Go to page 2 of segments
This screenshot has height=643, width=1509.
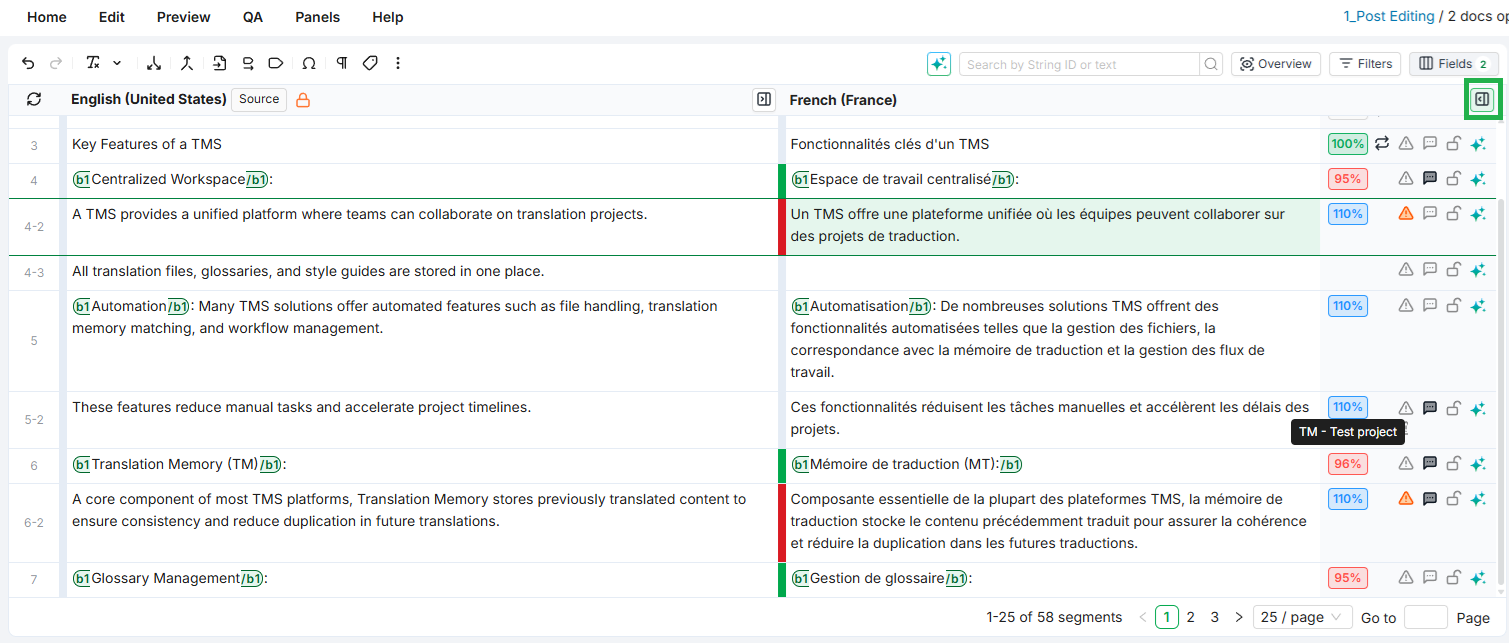coord(1190,618)
